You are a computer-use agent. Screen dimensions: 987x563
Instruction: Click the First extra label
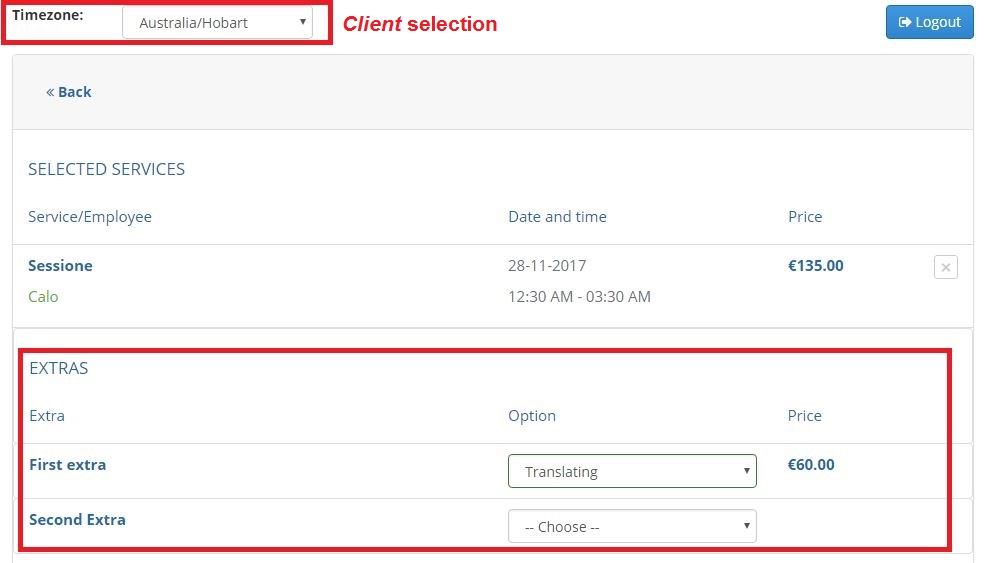point(68,465)
